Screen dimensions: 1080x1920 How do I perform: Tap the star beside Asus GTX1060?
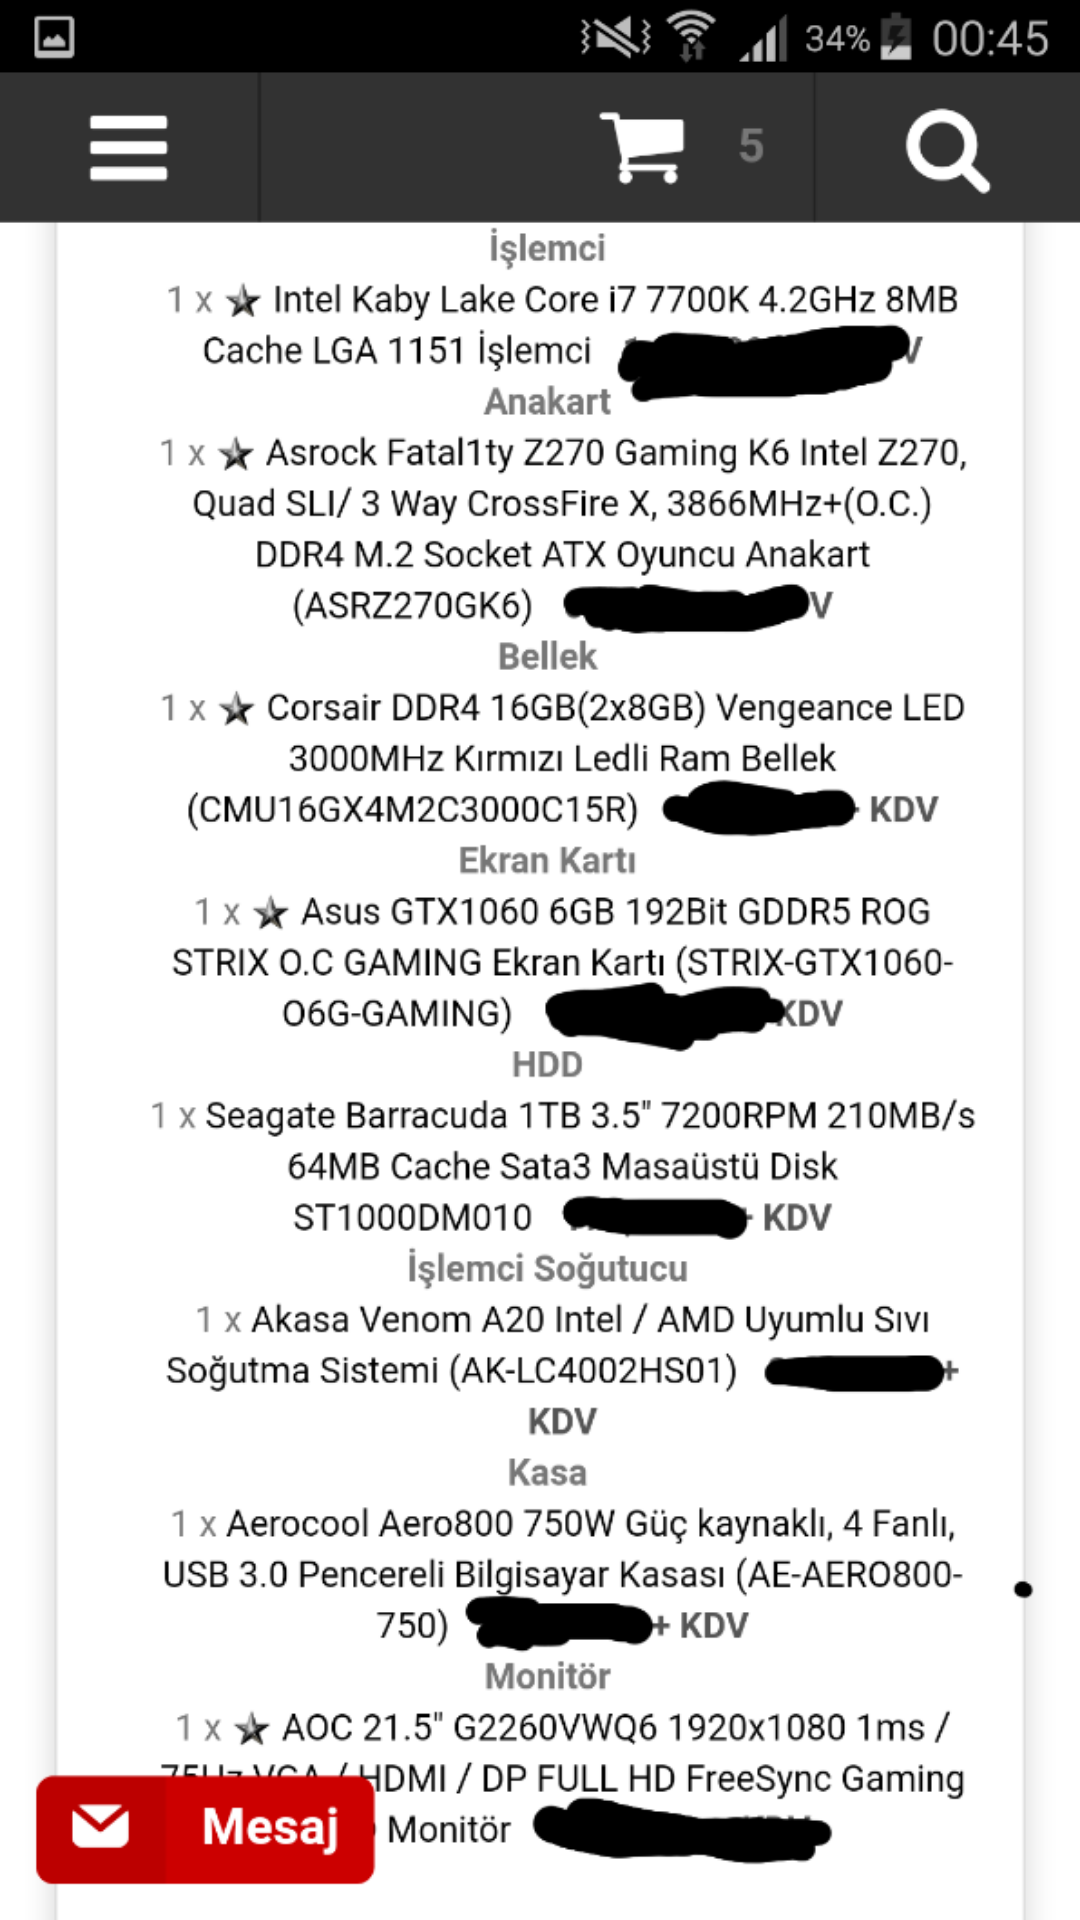tap(270, 913)
